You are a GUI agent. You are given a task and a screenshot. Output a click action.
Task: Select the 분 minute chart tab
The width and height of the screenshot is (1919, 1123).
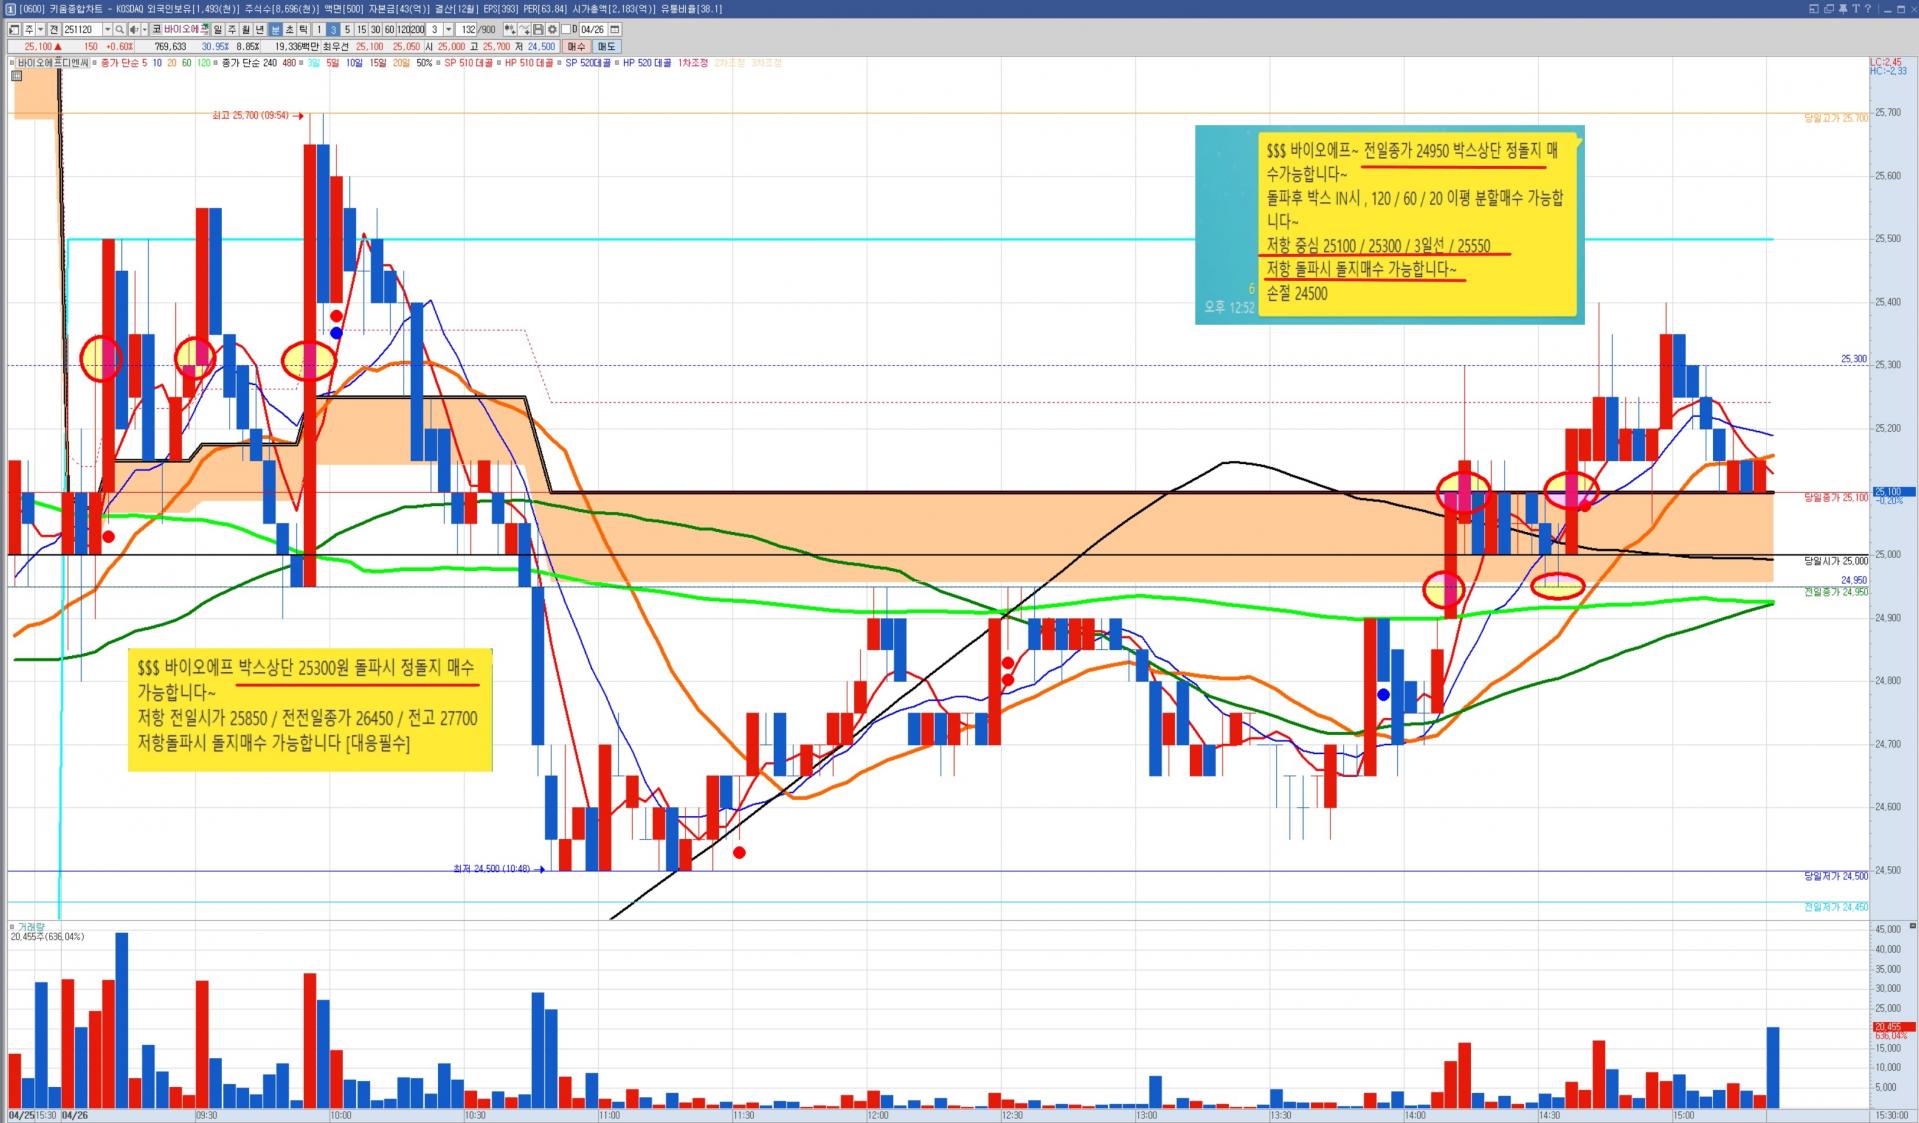tap(275, 30)
